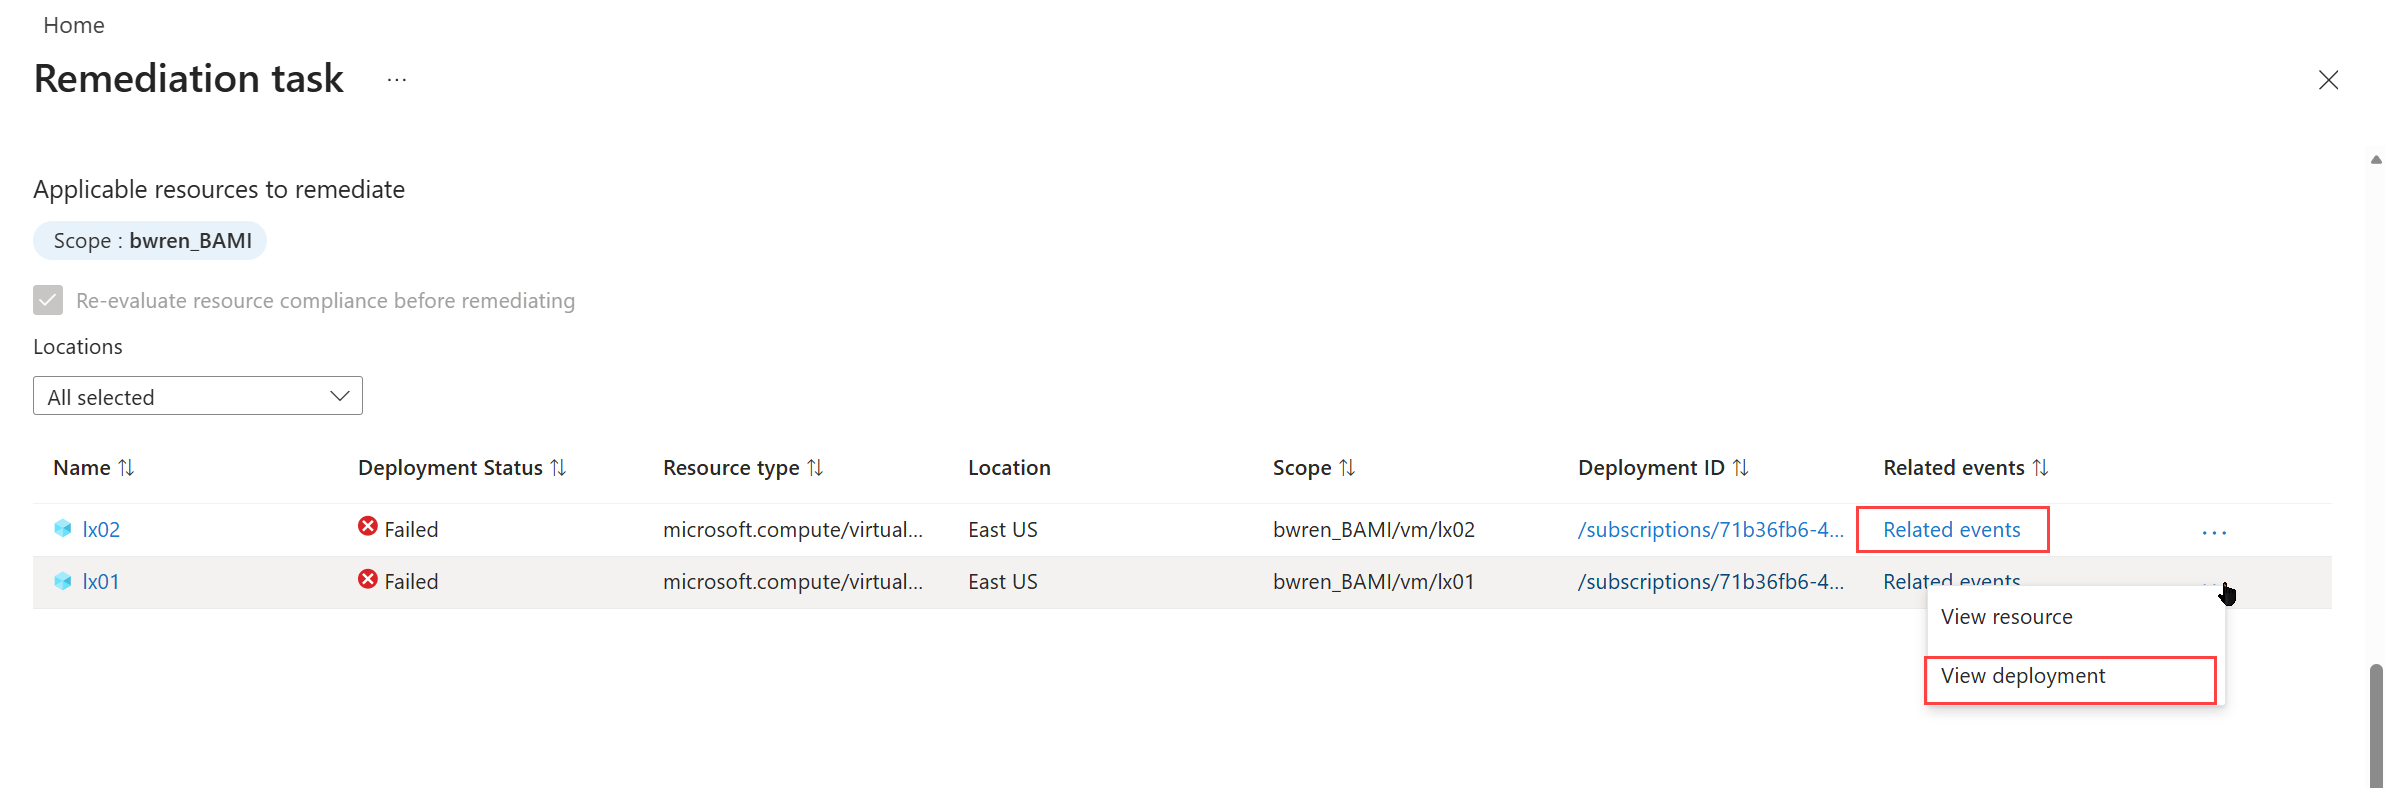Screen dimensions: 2385x788
Task: Click the vertical scrollbar thumb
Action: (x=2376, y=725)
